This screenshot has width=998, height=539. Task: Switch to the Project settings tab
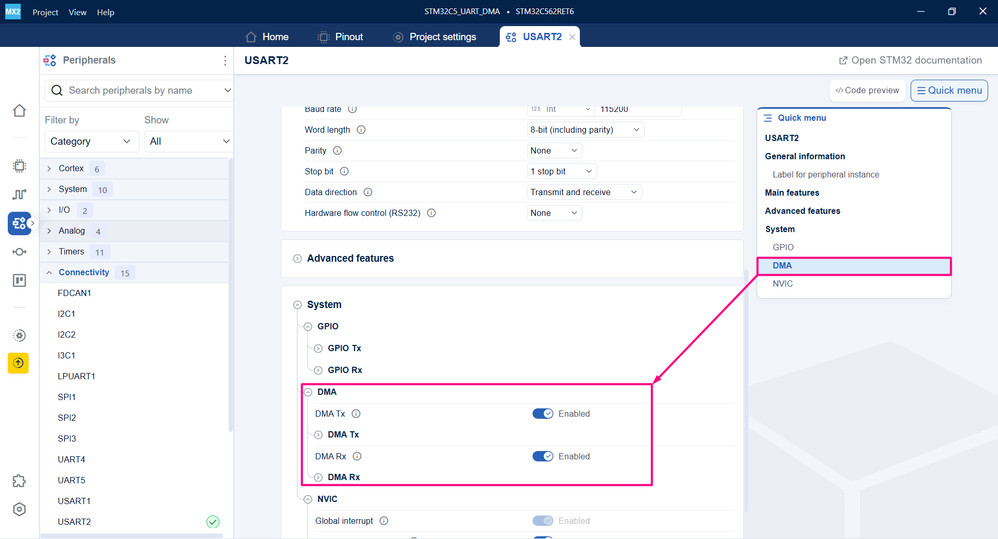click(435, 37)
